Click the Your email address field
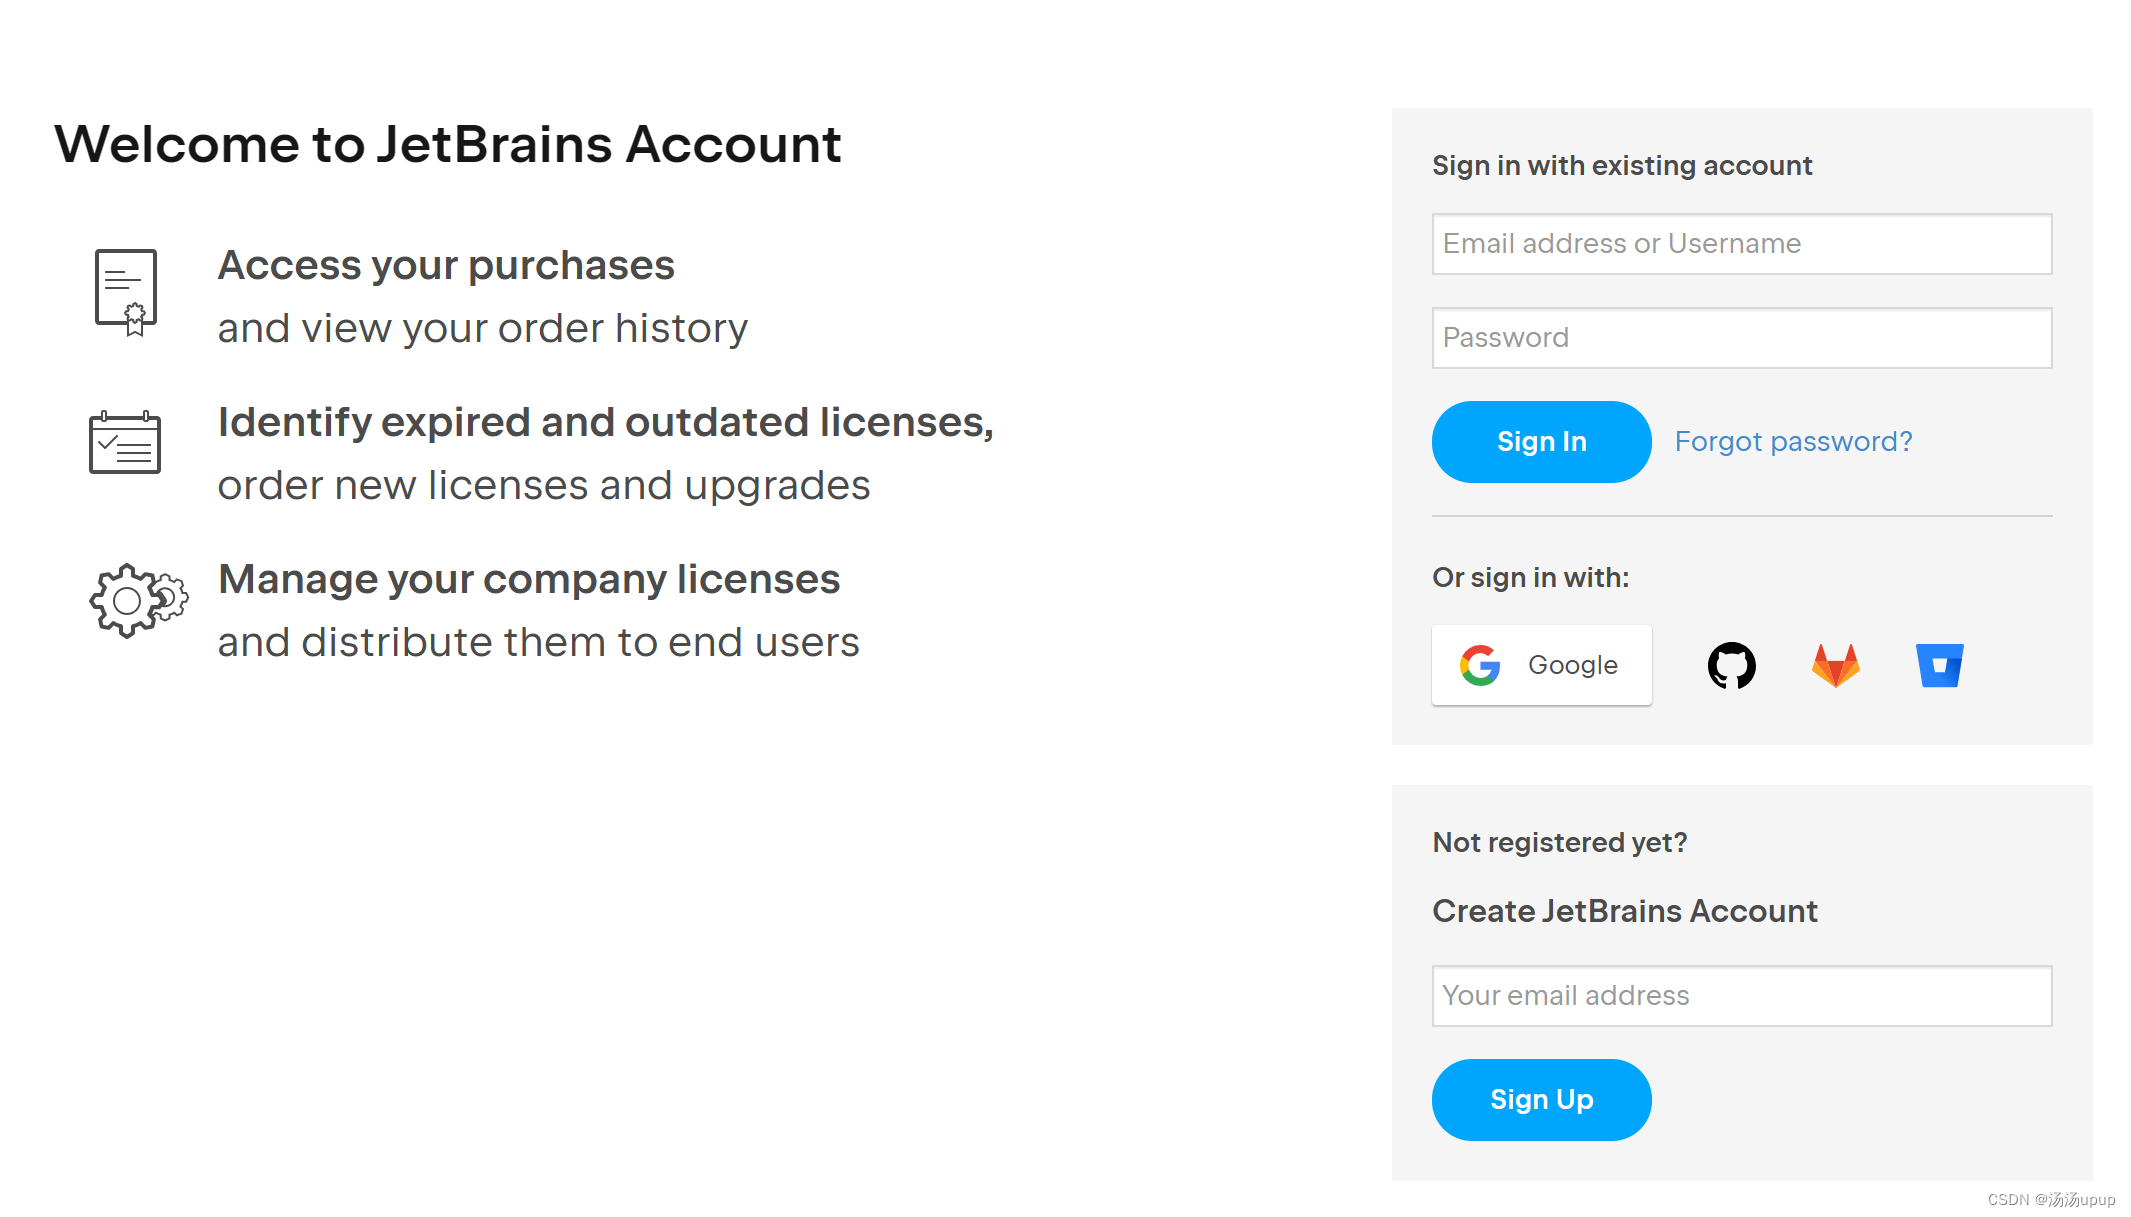Screen dimensions: 2131x1217 pyautogui.click(x=1741, y=995)
